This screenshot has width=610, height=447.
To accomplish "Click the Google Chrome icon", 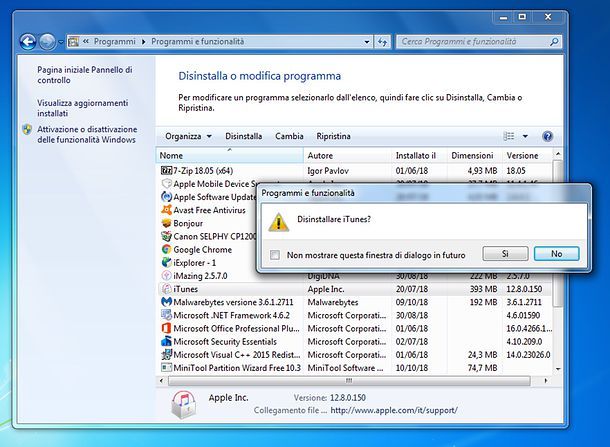I will 166,249.
